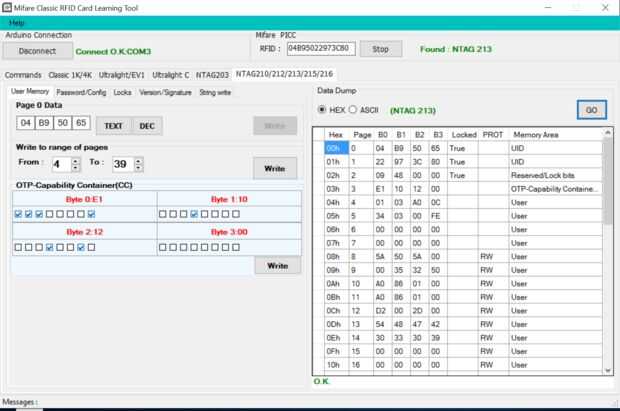Increase the To page value

point(138,161)
